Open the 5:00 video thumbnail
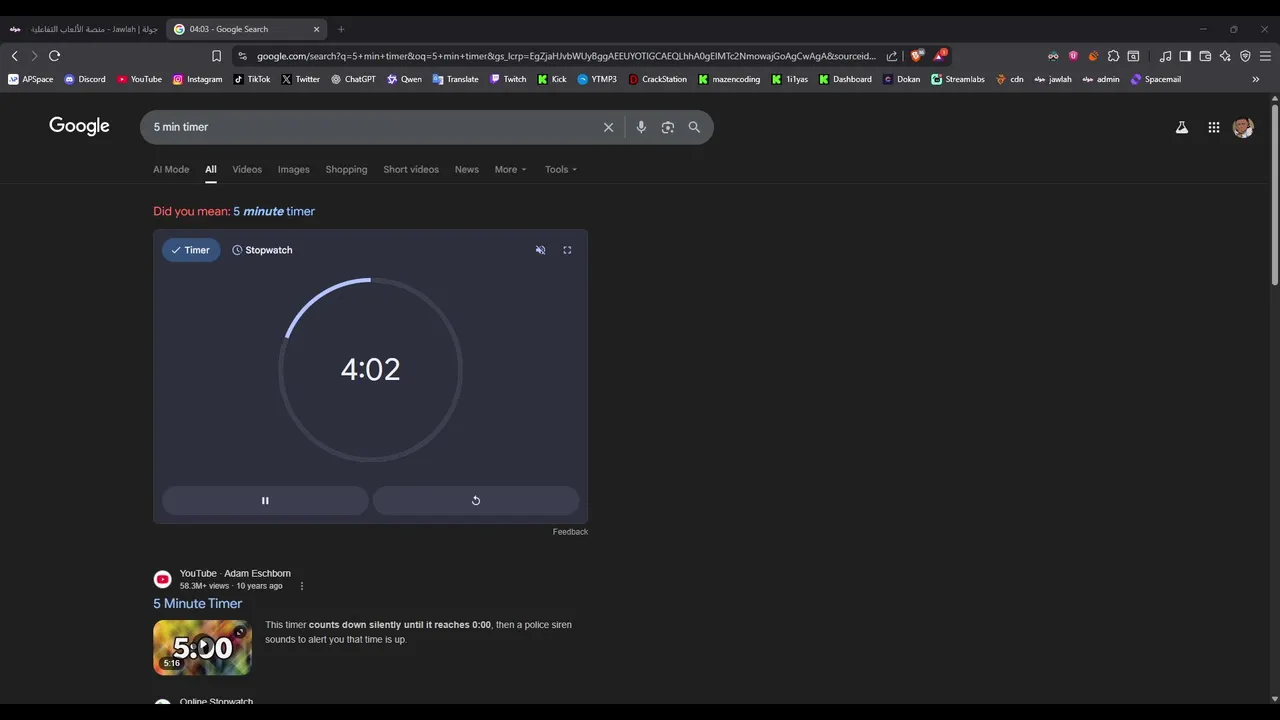The width and height of the screenshot is (1280, 720). 202,647
